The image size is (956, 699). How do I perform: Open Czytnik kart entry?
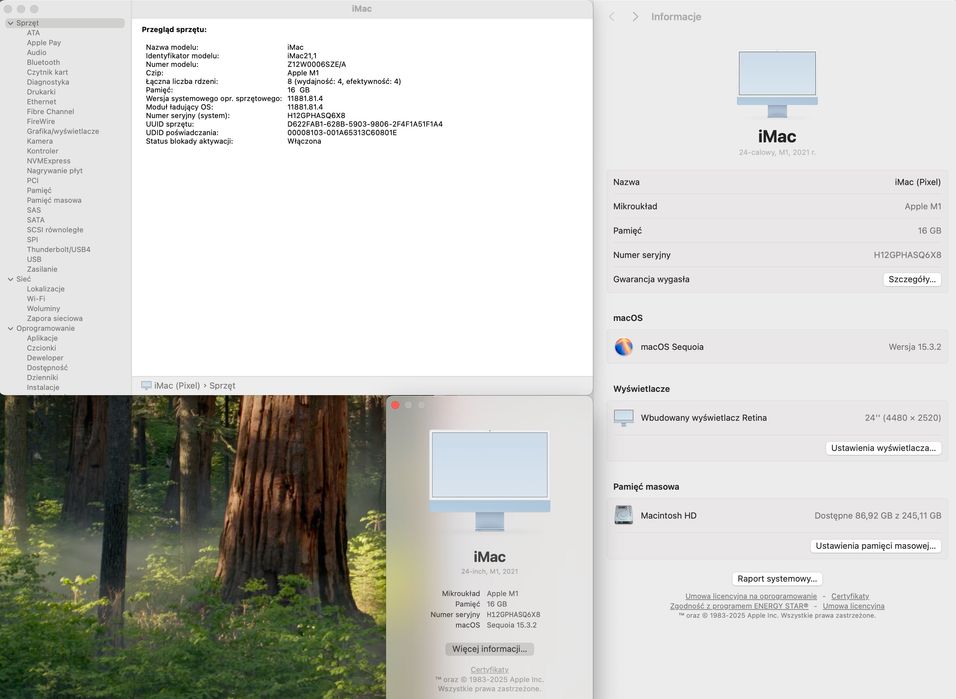point(47,72)
